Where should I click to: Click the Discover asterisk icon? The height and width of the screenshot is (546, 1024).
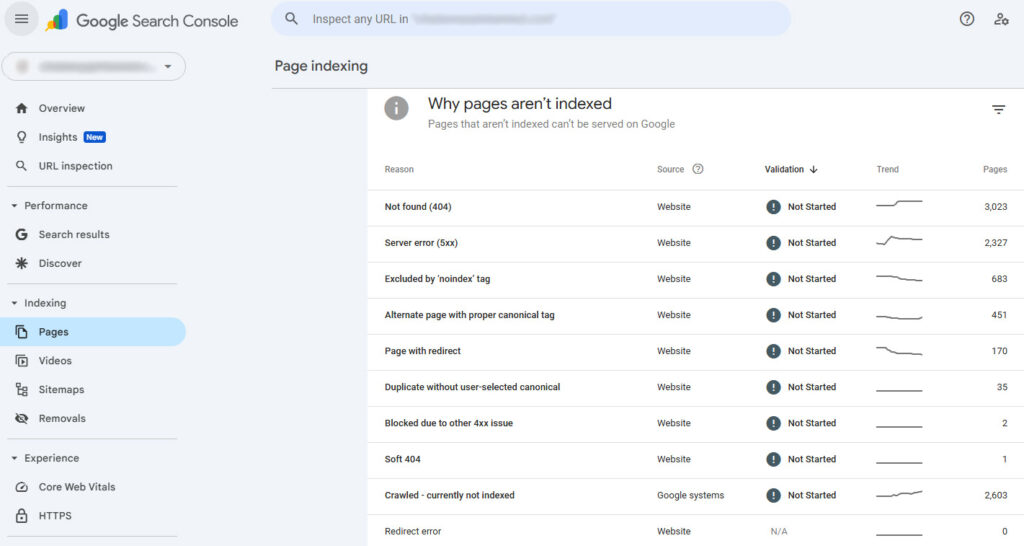pyautogui.click(x=22, y=263)
